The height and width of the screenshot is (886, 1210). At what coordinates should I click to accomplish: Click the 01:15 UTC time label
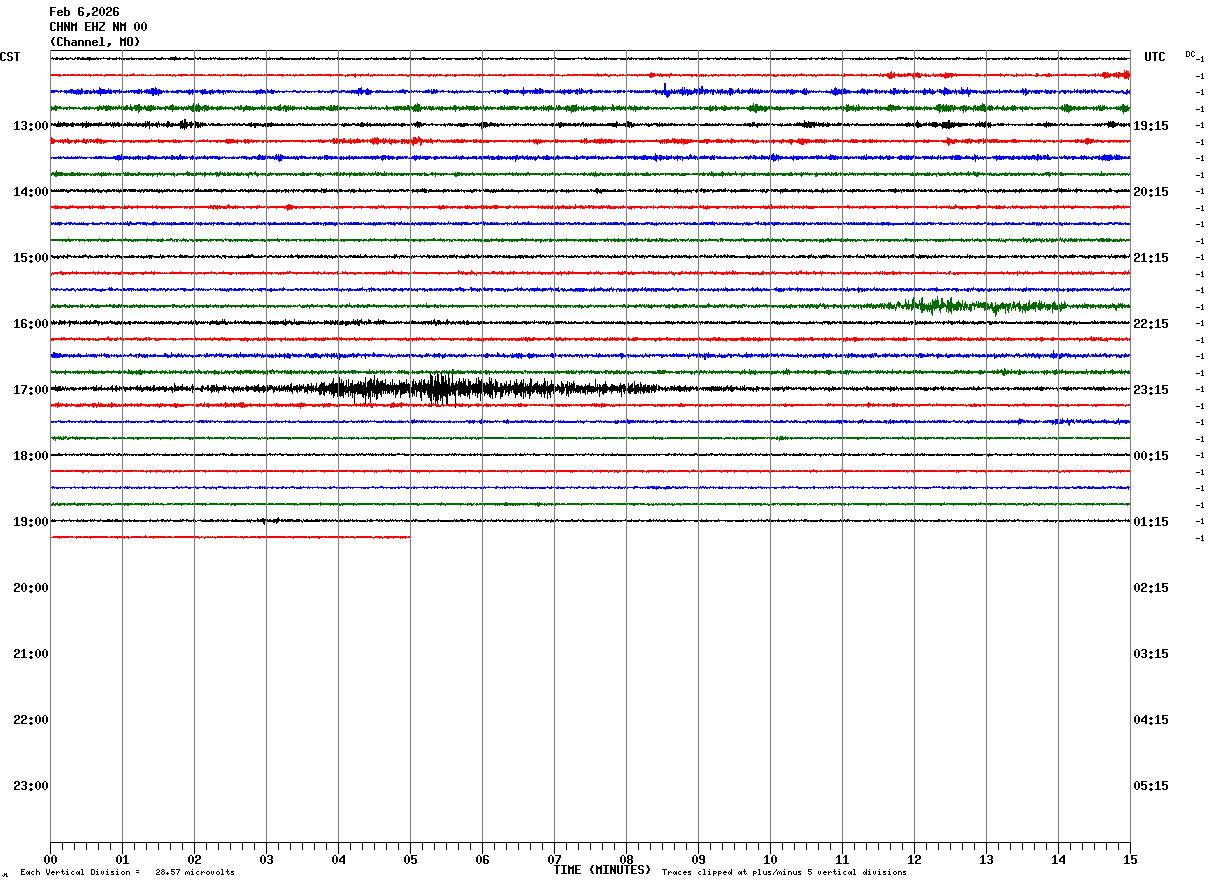[x=1150, y=522]
